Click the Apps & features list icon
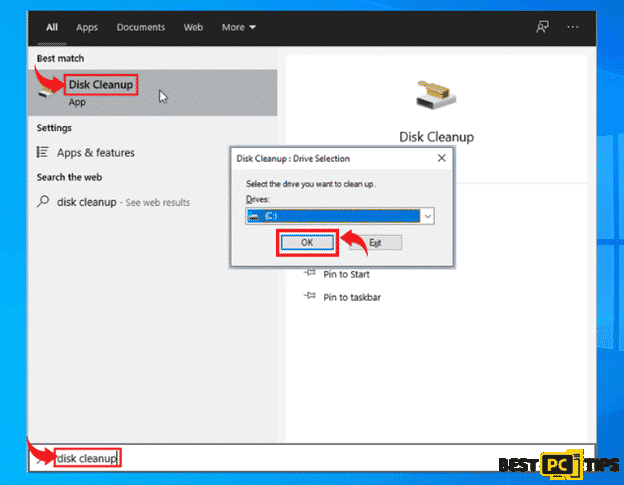624x485 pixels. click(x=43, y=152)
